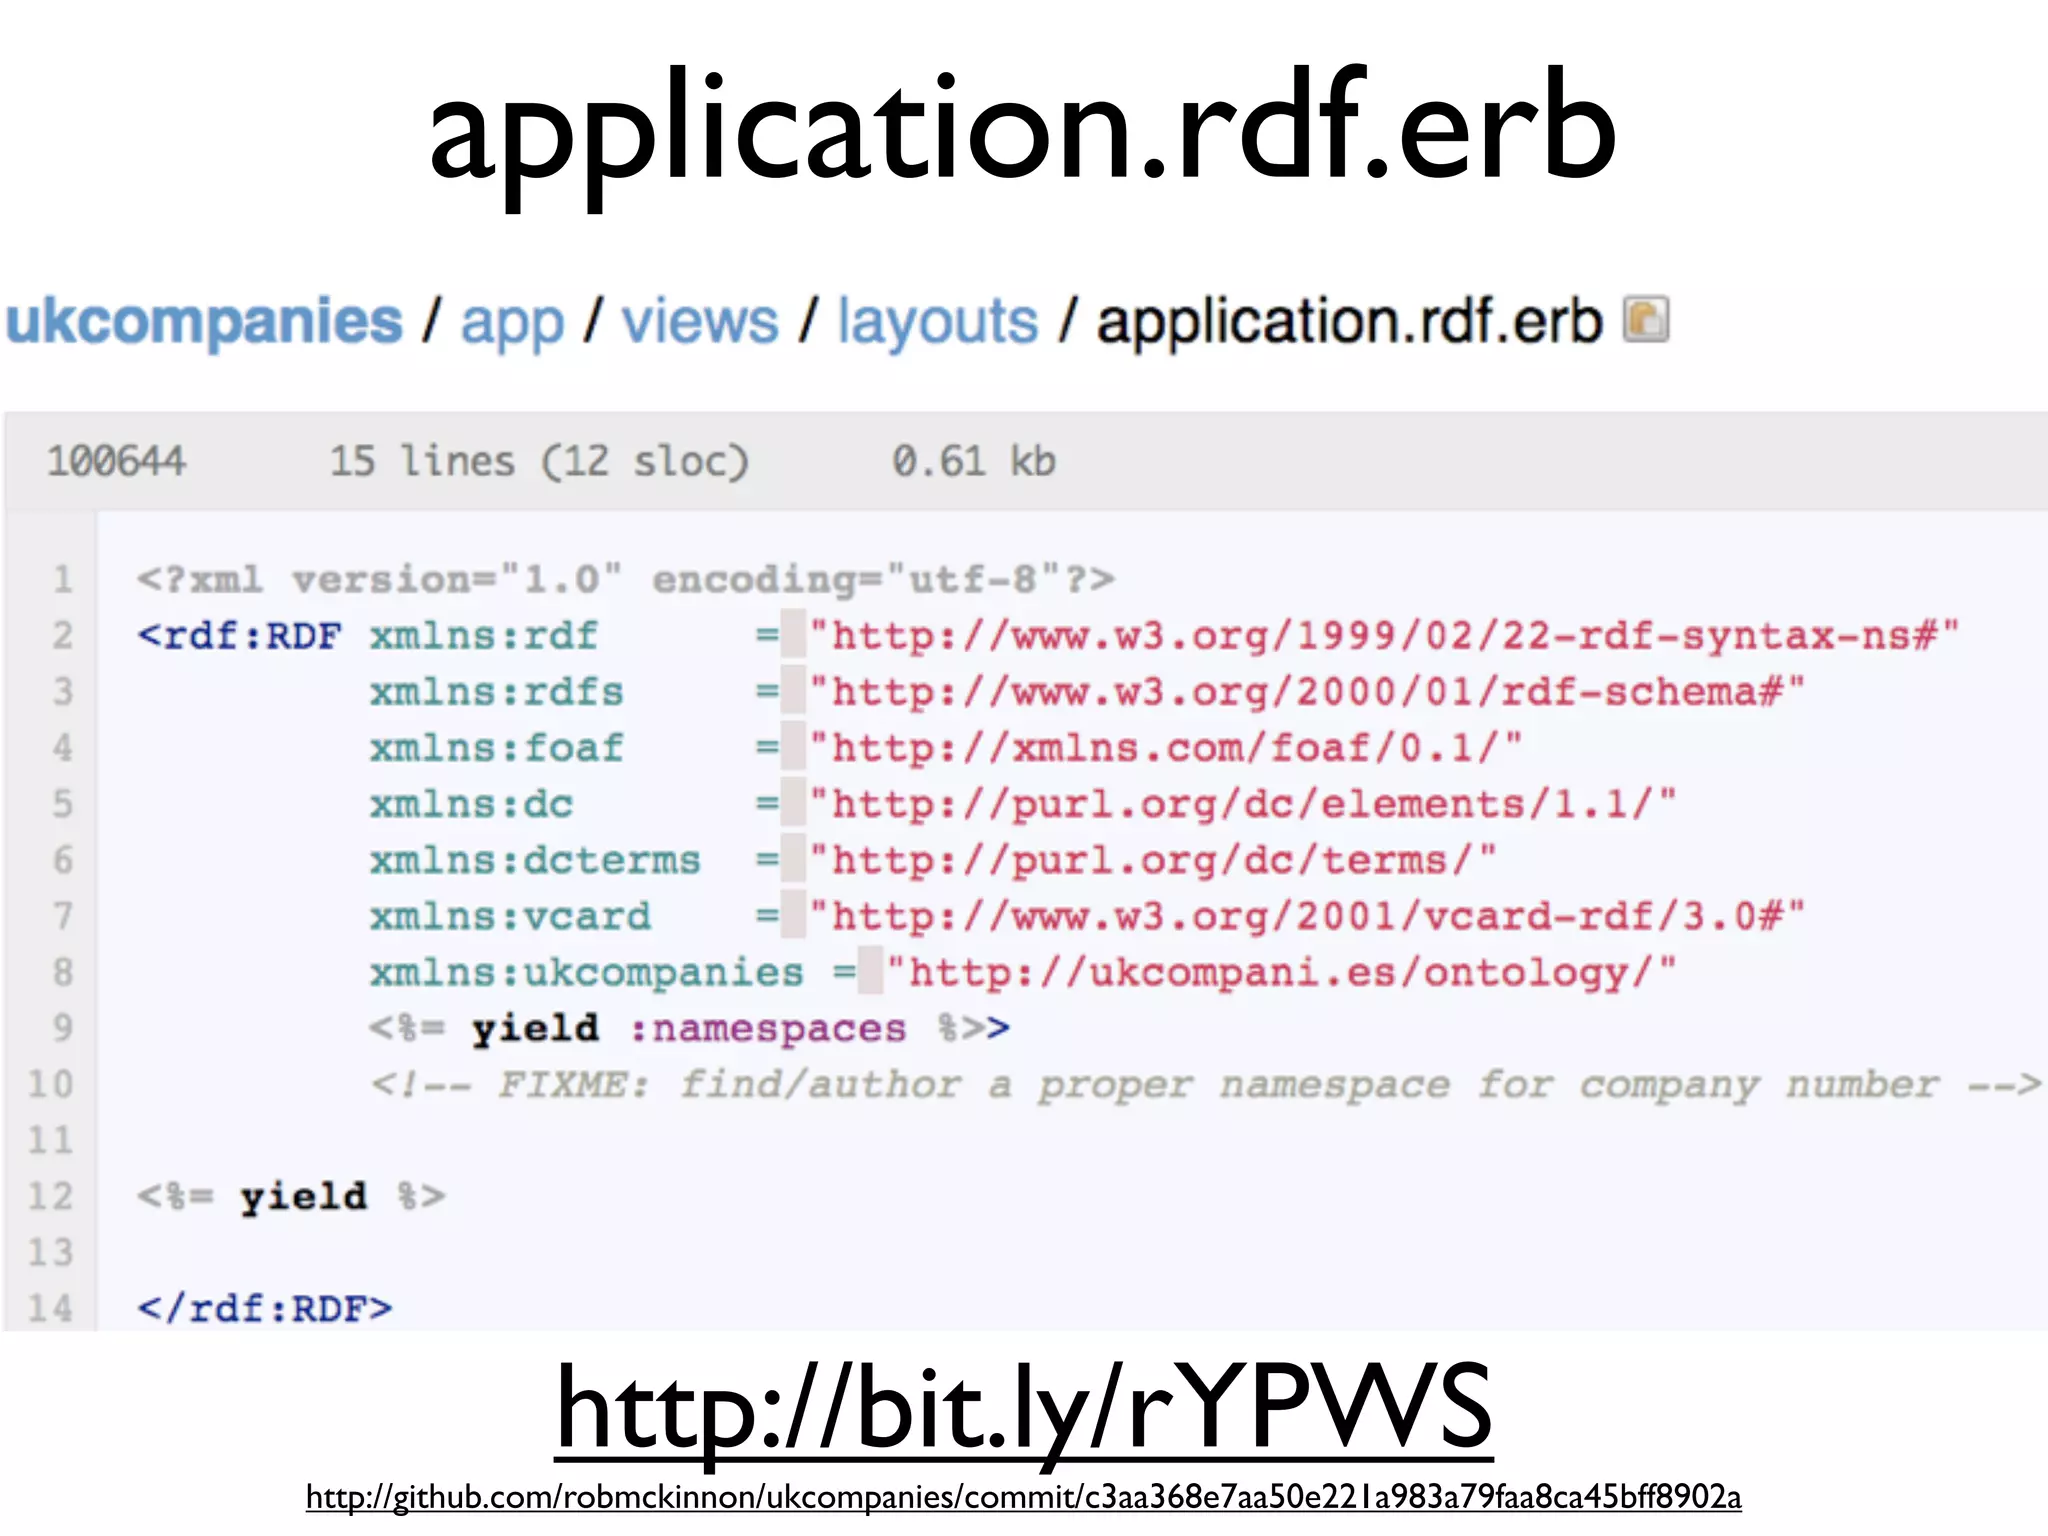Click the rdf-syntax-ns namespace URL string

1384,635
